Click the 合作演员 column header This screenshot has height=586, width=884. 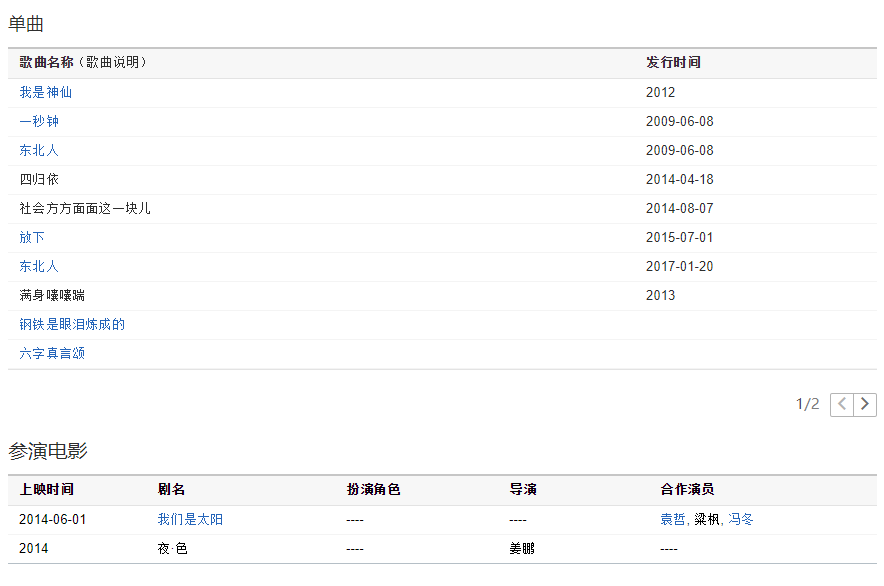tap(687, 489)
